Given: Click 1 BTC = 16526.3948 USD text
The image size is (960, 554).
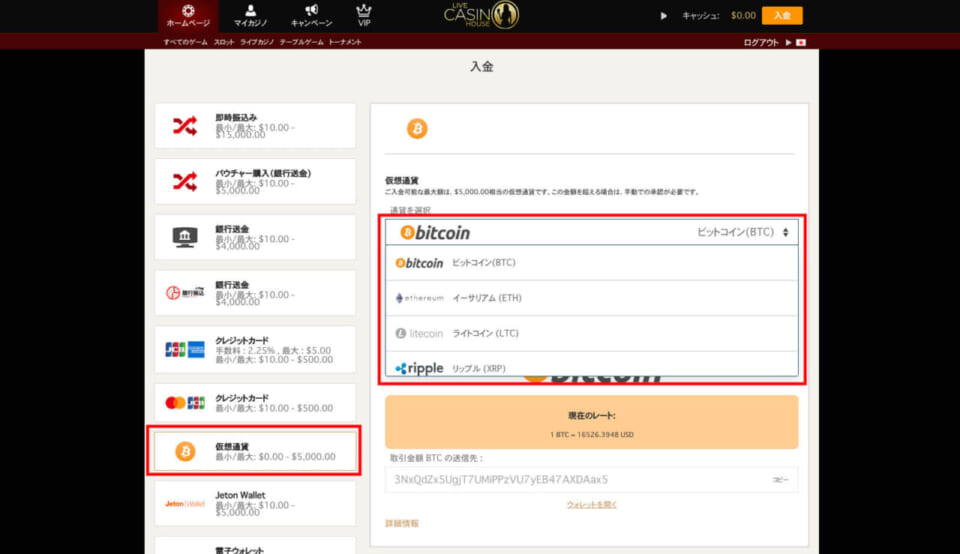Looking at the screenshot, I should tap(591, 435).
